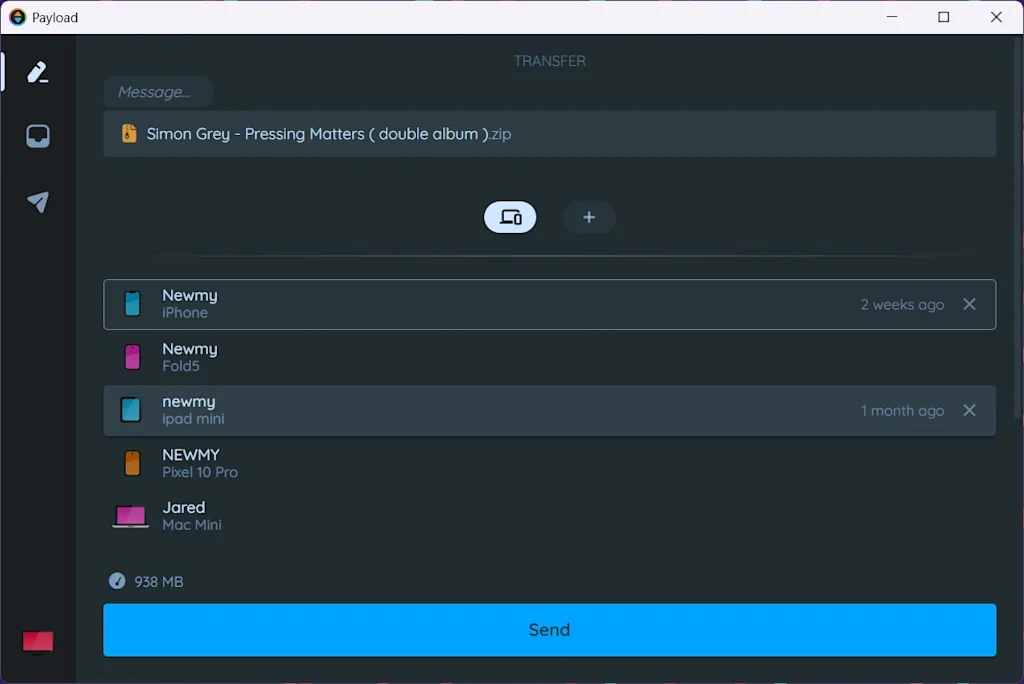Screen dimensions: 1024x684
Task: Remove newmy ipad mini from list
Action: pyautogui.click(x=969, y=410)
